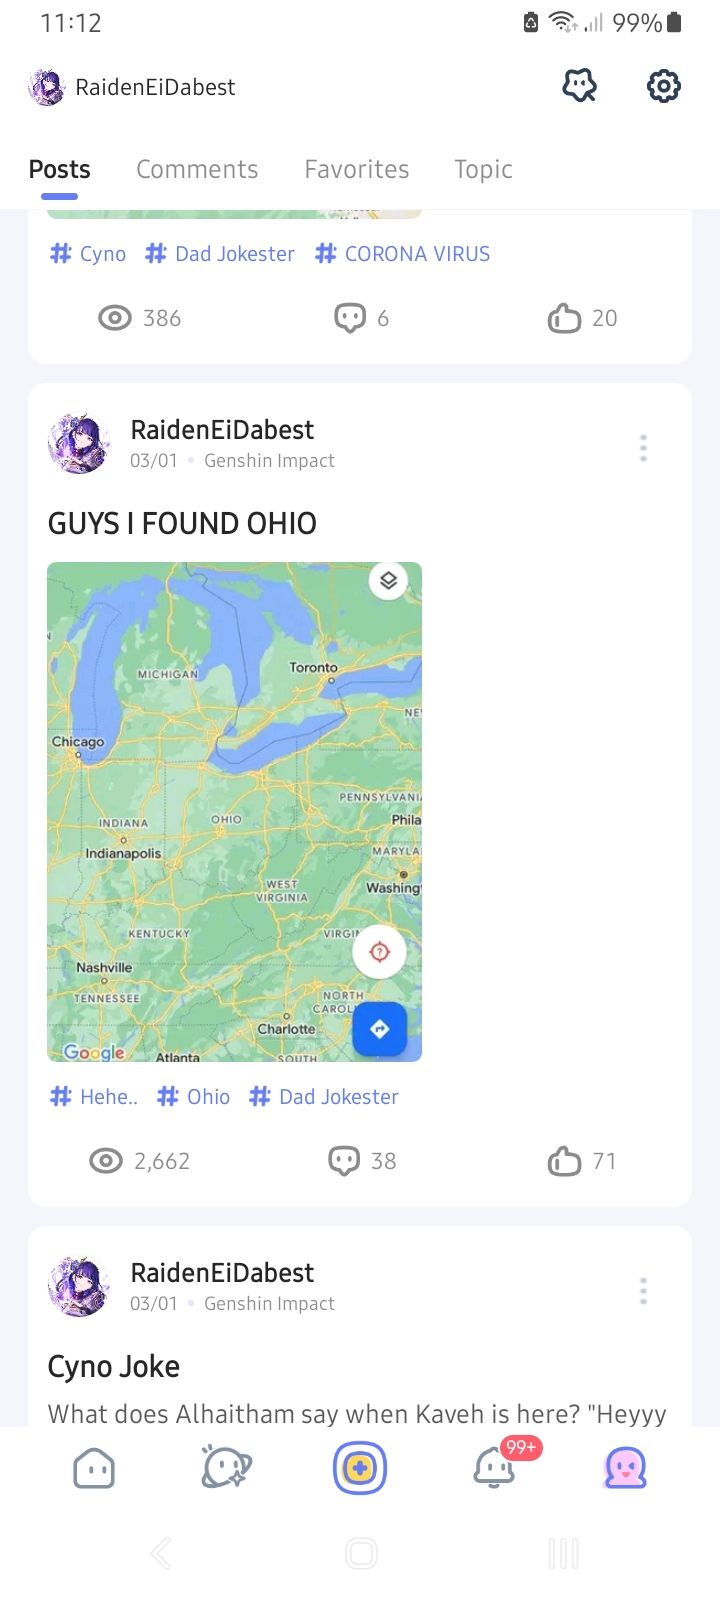720x1600 pixels.
Task: Open the settings gear icon
Action: coord(663,86)
